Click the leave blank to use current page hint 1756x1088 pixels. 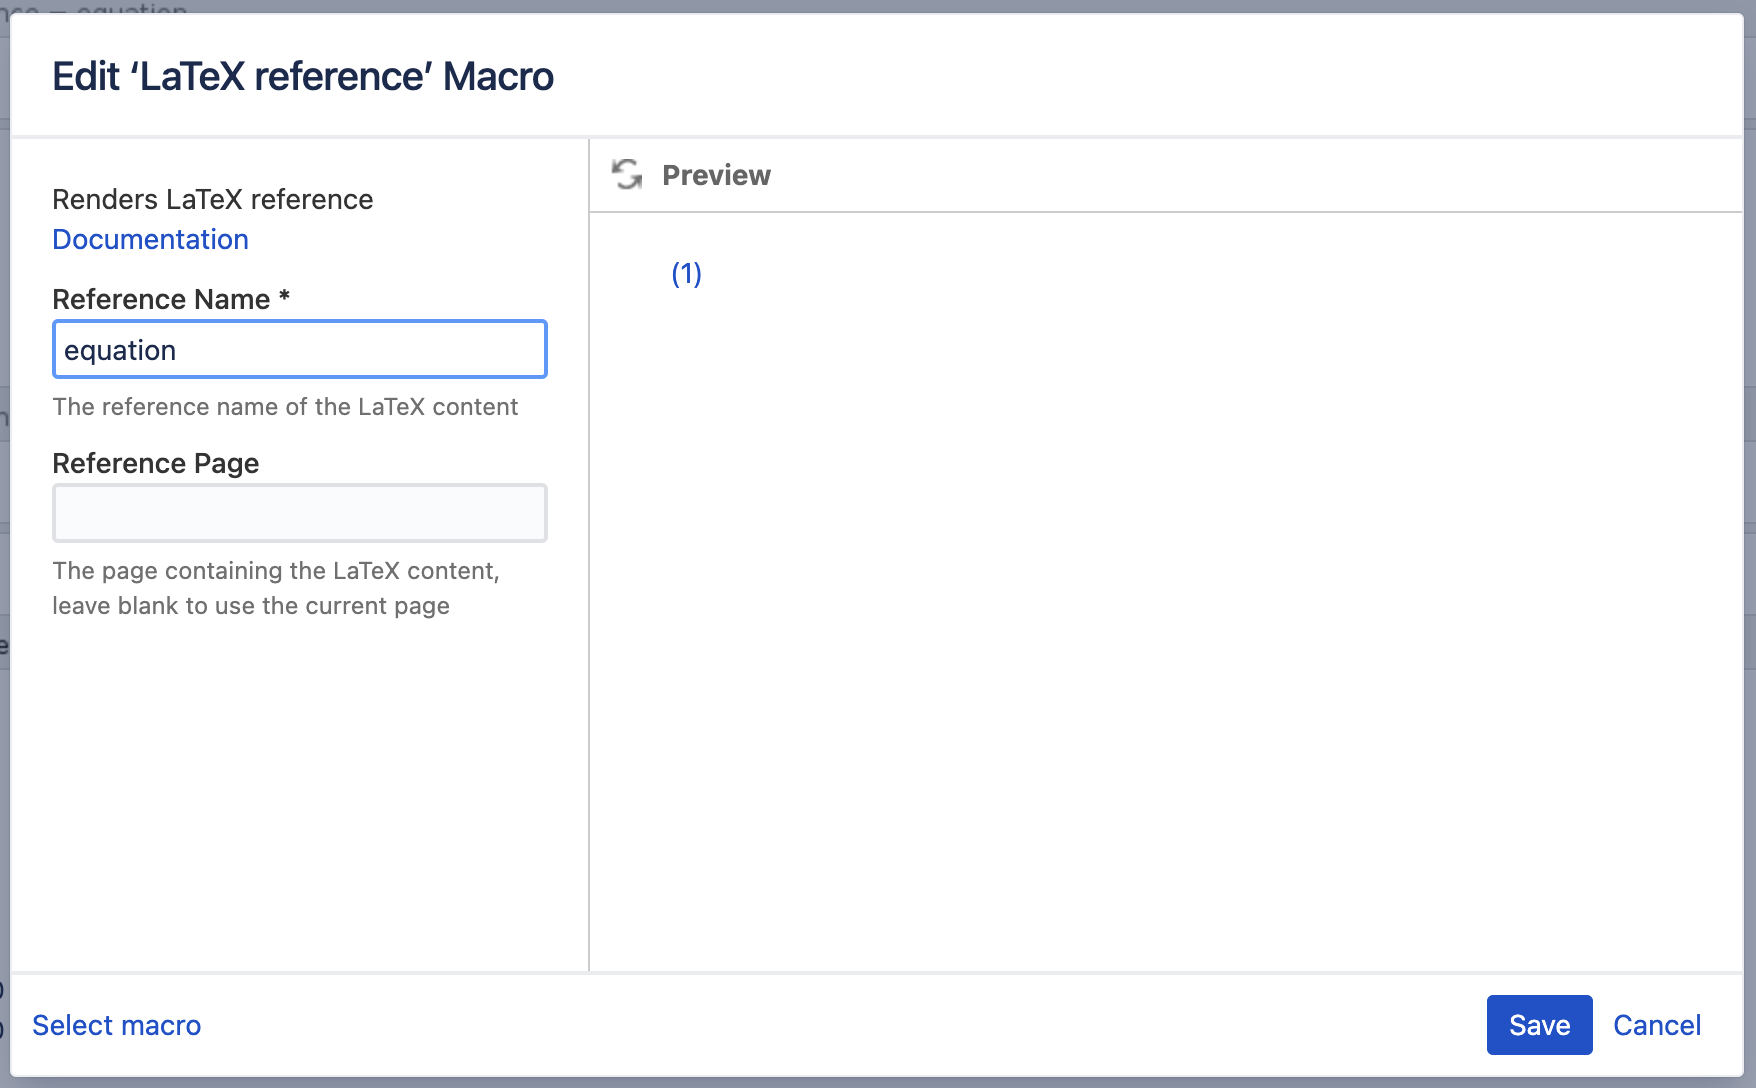click(251, 606)
